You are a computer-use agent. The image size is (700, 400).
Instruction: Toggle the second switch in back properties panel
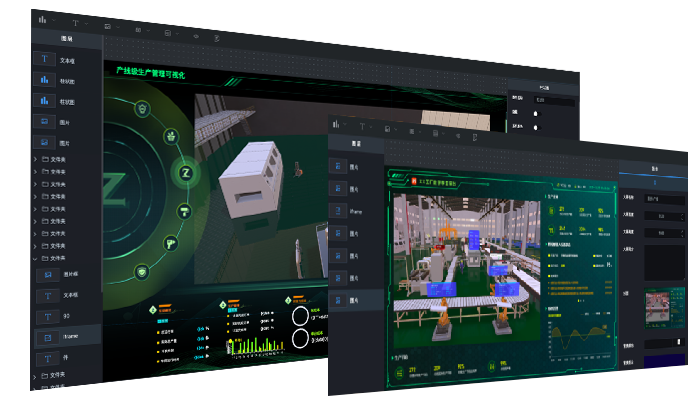(x=537, y=127)
